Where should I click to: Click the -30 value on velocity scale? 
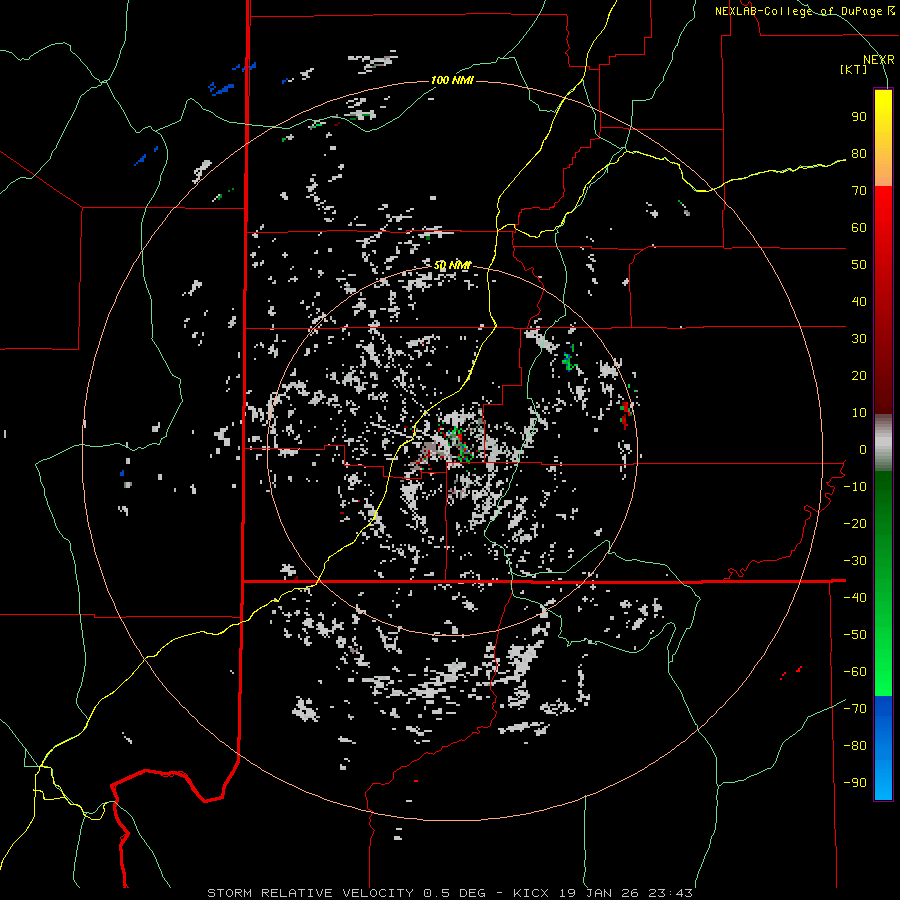[x=855, y=561]
